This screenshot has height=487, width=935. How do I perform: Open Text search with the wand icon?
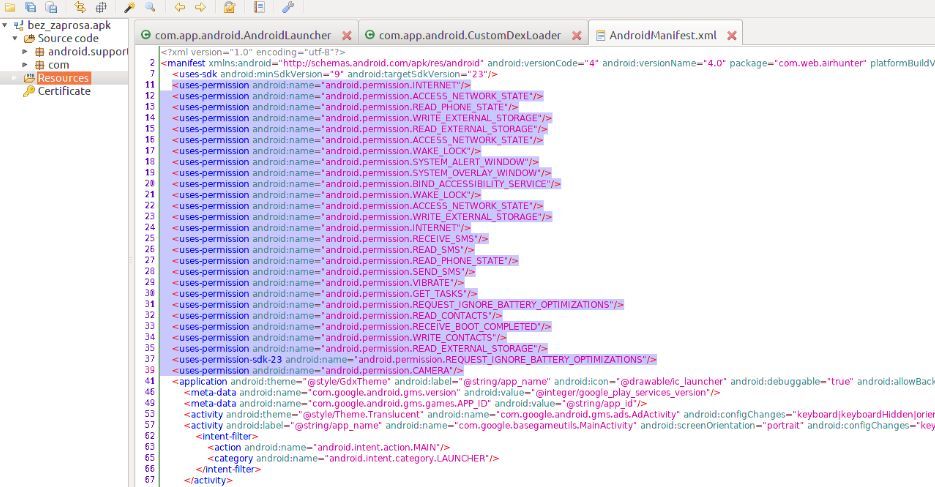[x=129, y=7]
